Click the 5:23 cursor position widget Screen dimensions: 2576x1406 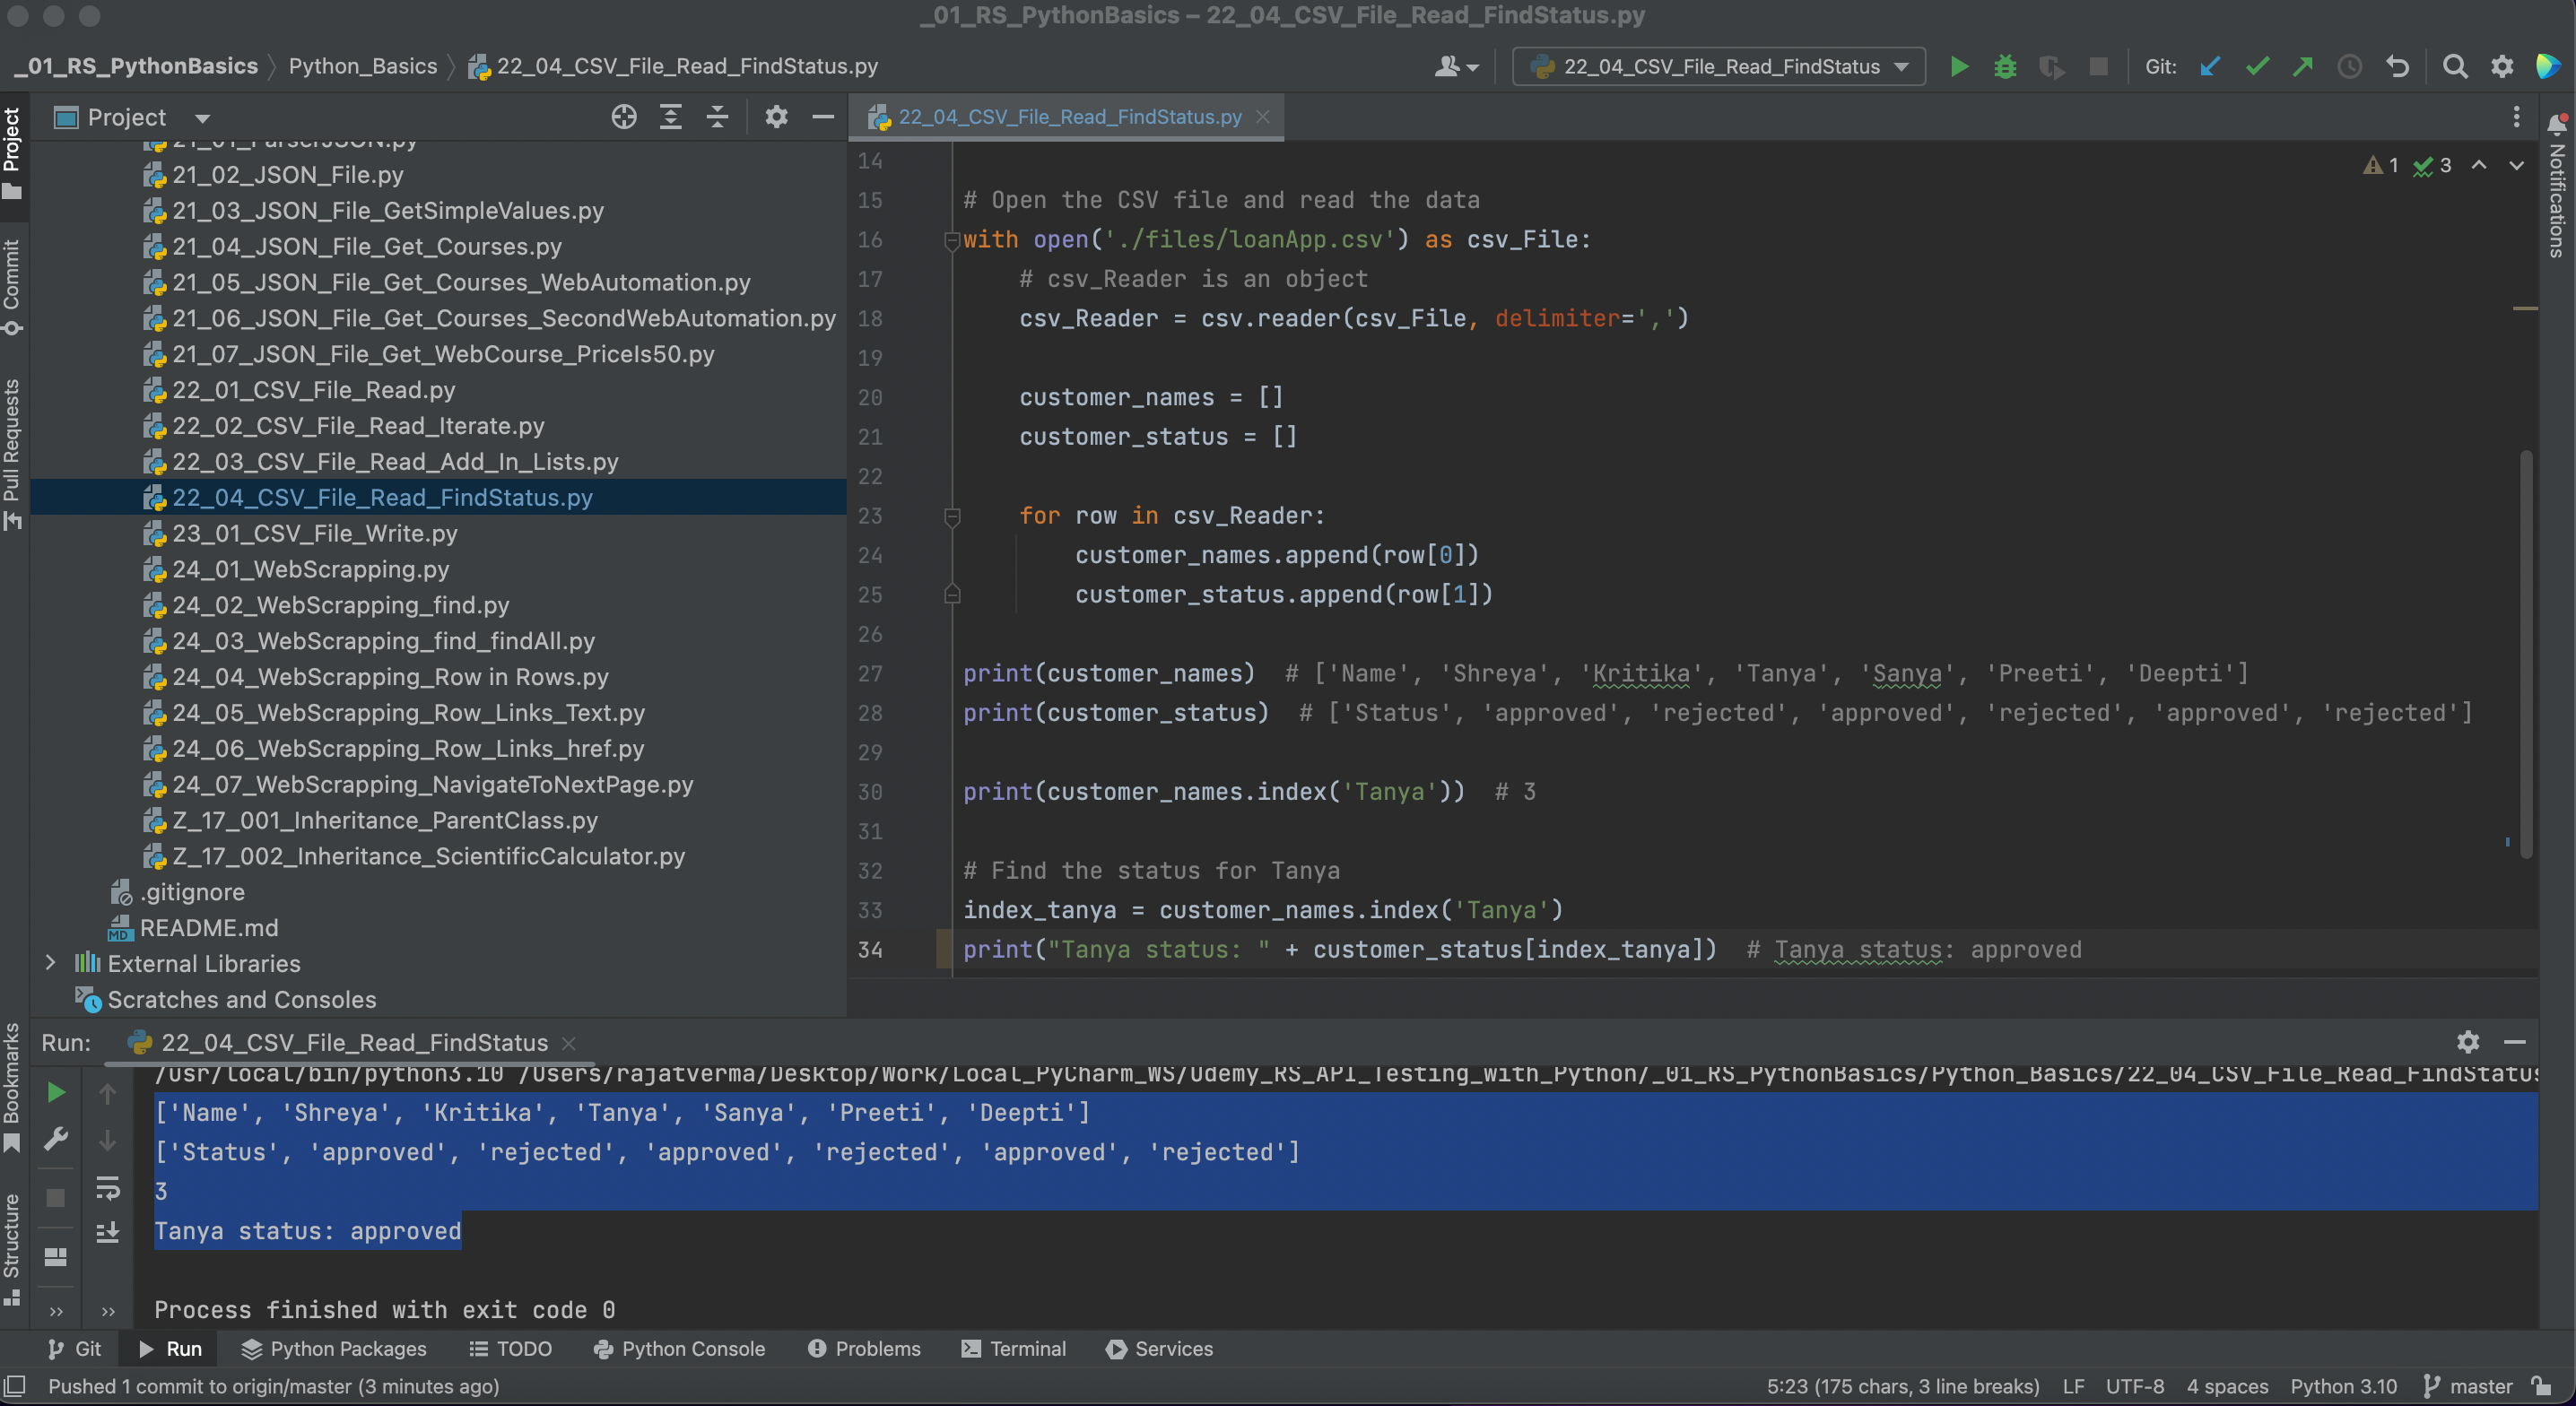click(1902, 1386)
